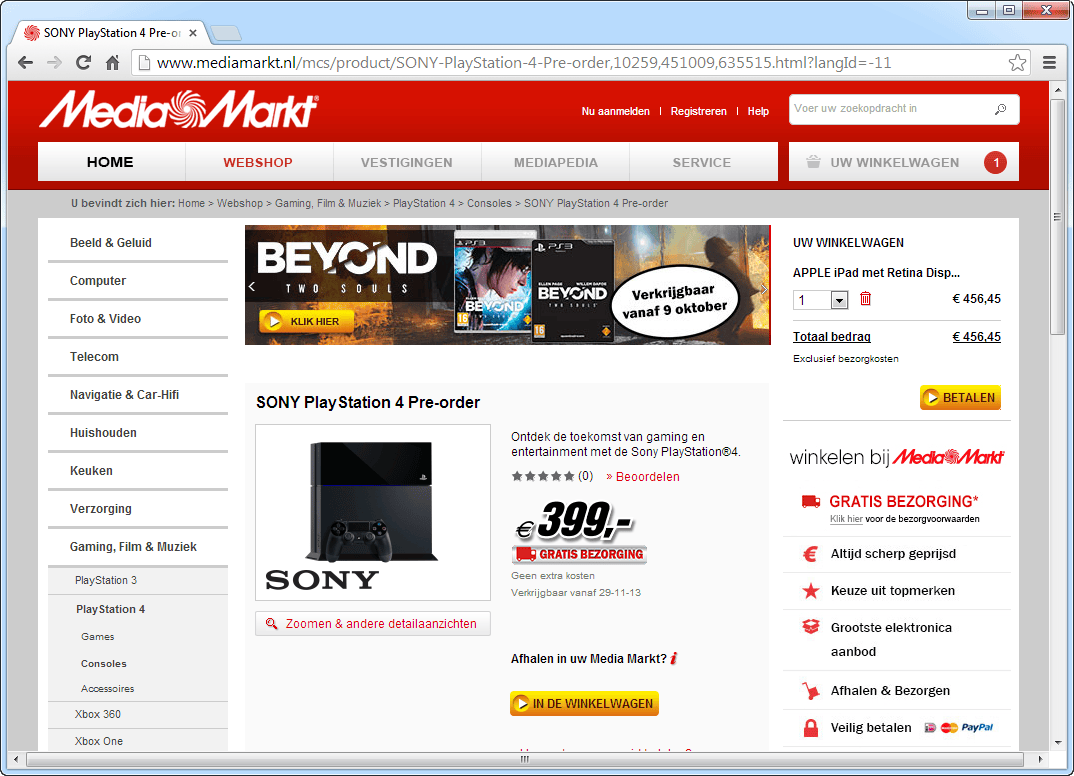Open the WEBSHOP navigation tab
Viewport: 1074px width, 776px height.
258,162
